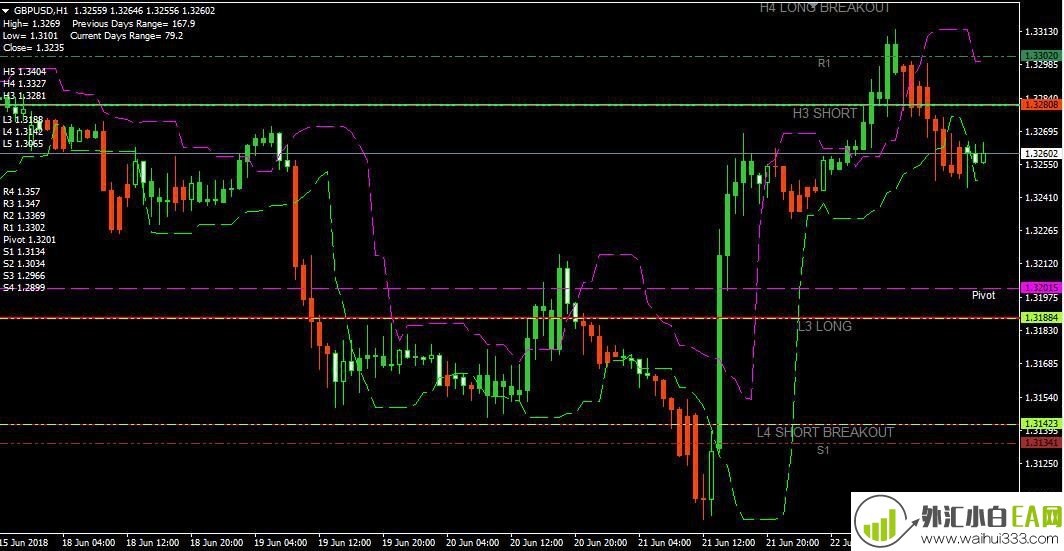Click the 'R3 1.347' resistance entry
Image resolution: width=1064 pixels, height=551 pixels.
coord(22,204)
